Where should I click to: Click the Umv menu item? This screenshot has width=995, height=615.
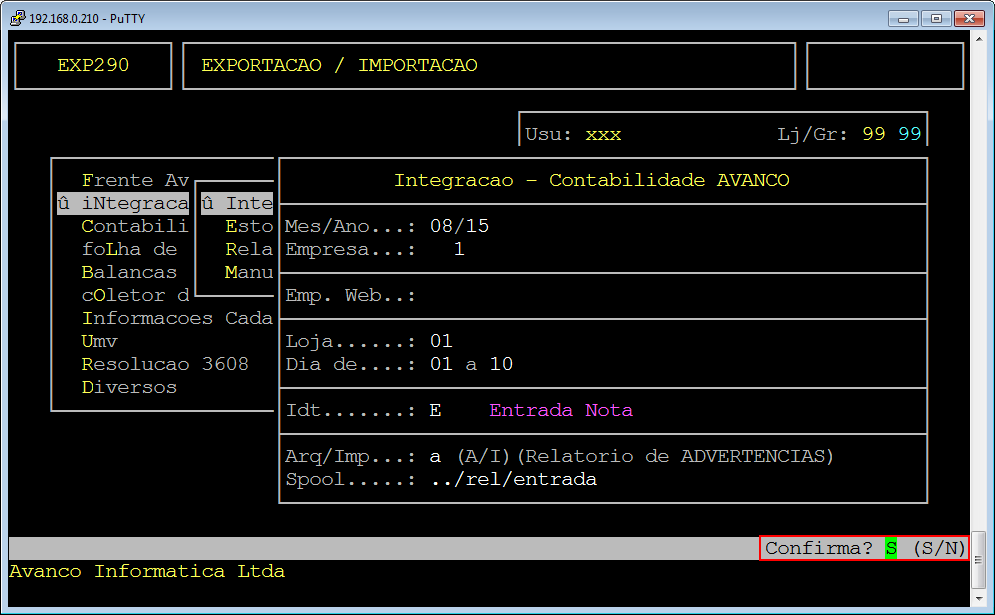[x=100, y=341]
